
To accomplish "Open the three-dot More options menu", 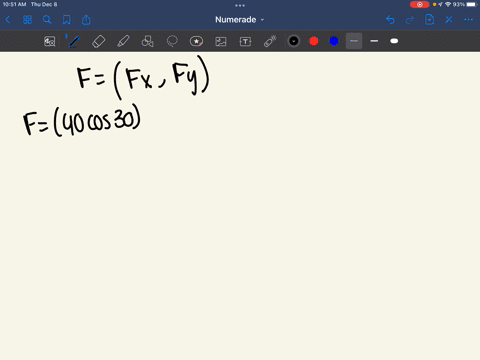I will [x=468, y=20].
